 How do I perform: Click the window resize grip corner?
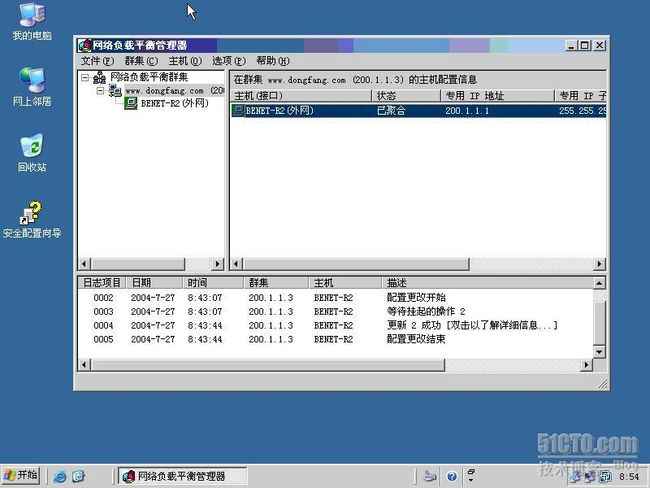pyautogui.click(x=603, y=384)
